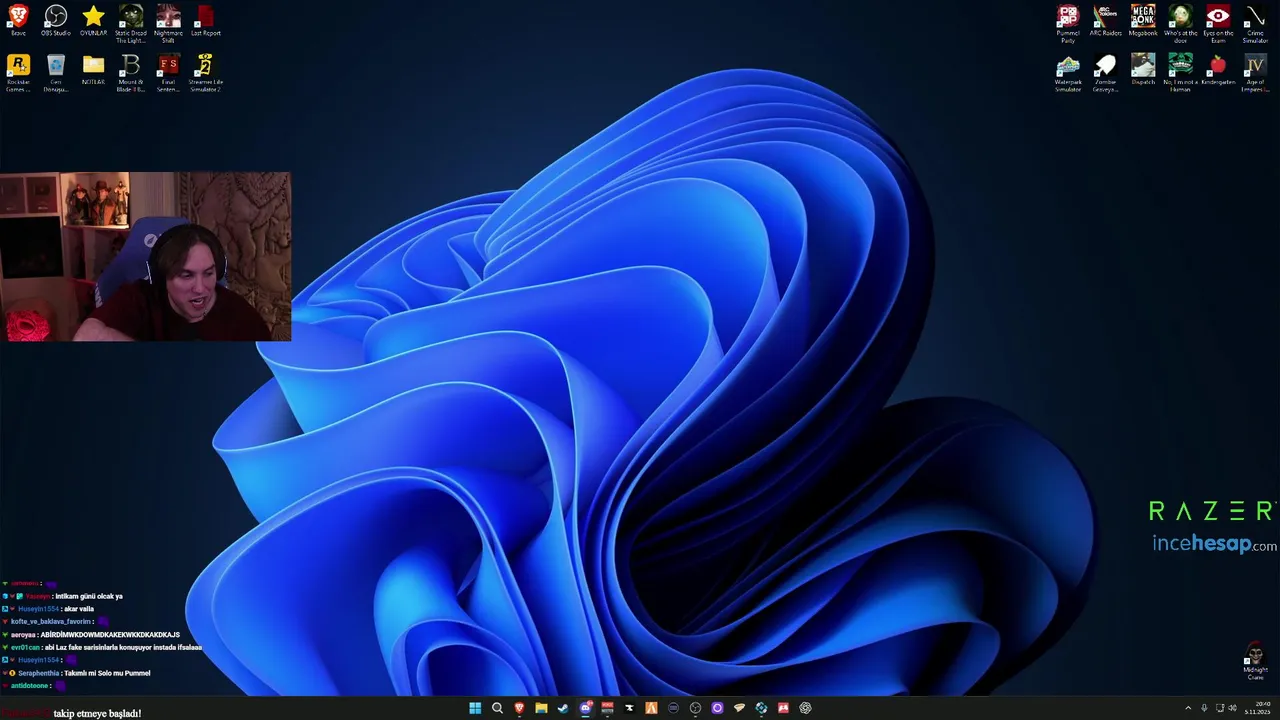This screenshot has width=1280, height=720.
Task: Launch the Crime Simulator shortcut
Action: coord(1255,24)
